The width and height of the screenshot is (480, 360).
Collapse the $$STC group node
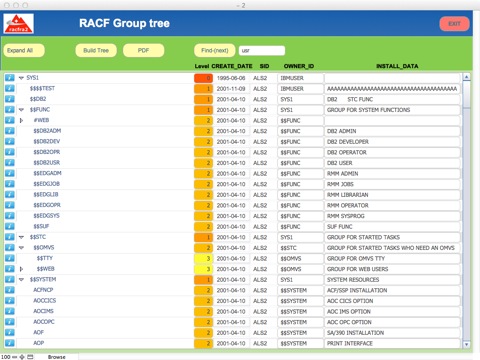coord(21,237)
